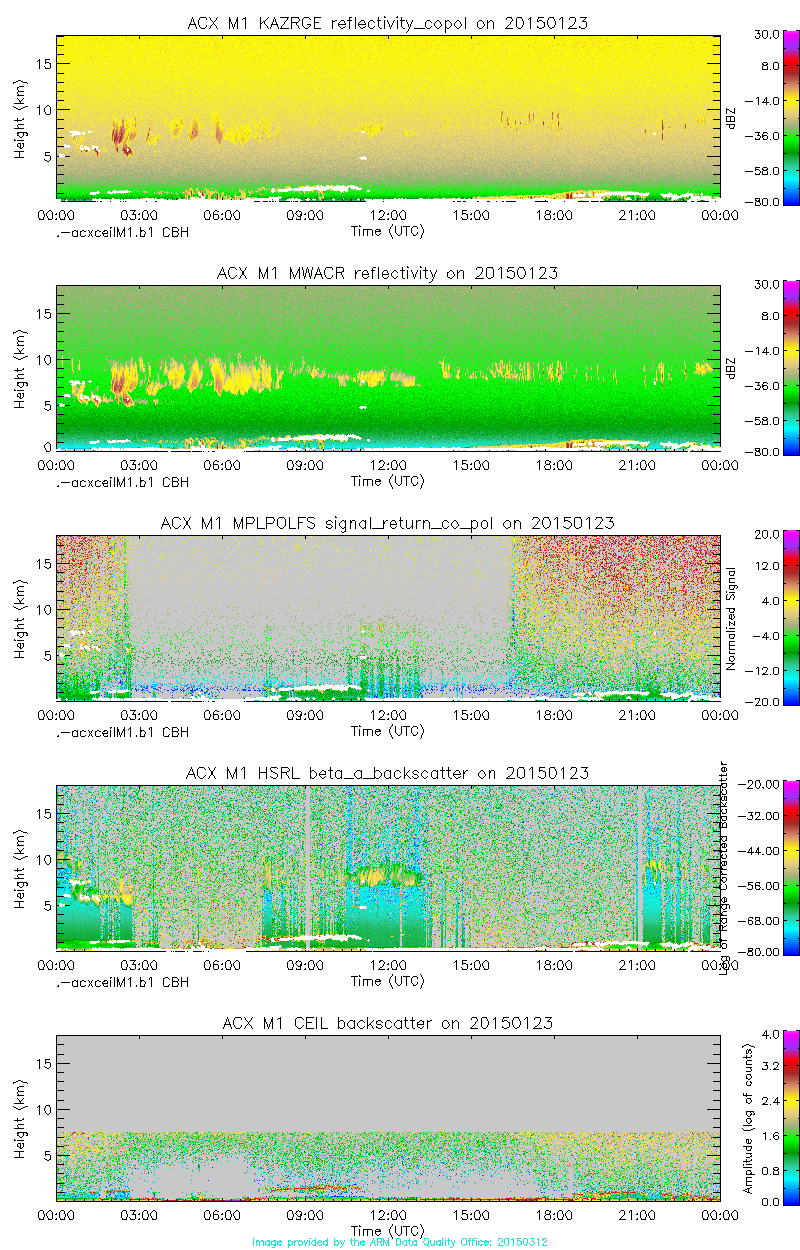Click the HSRL beta_a_backscatter plot title
800x1250 pixels.
pos(387,773)
